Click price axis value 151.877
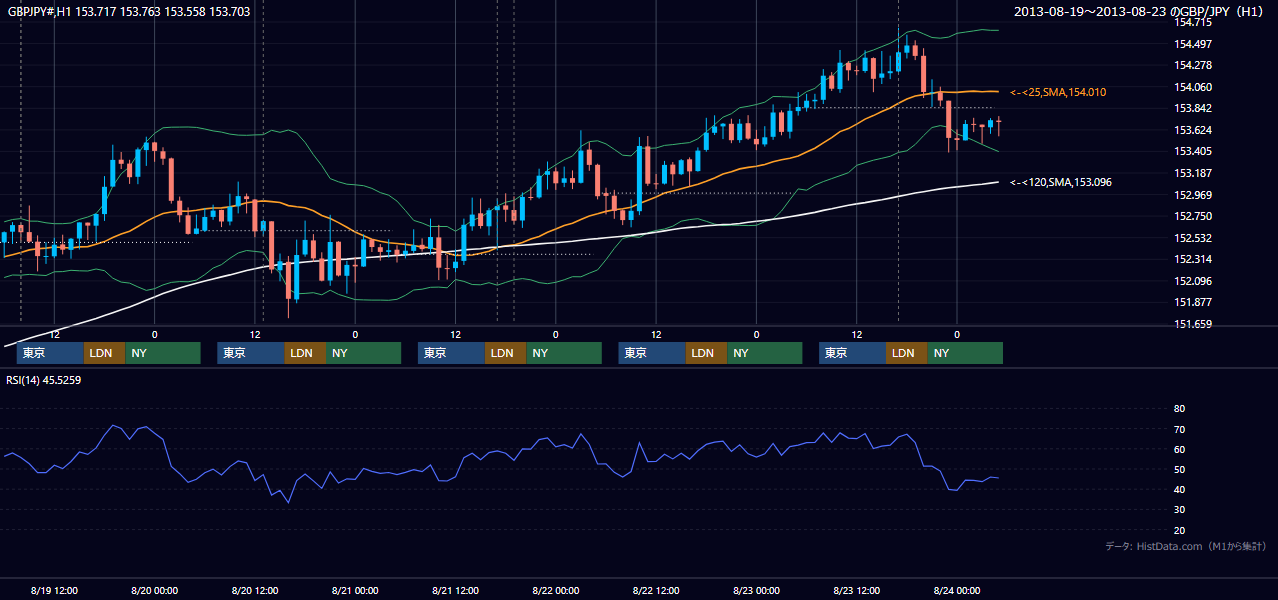 point(1194,302)
